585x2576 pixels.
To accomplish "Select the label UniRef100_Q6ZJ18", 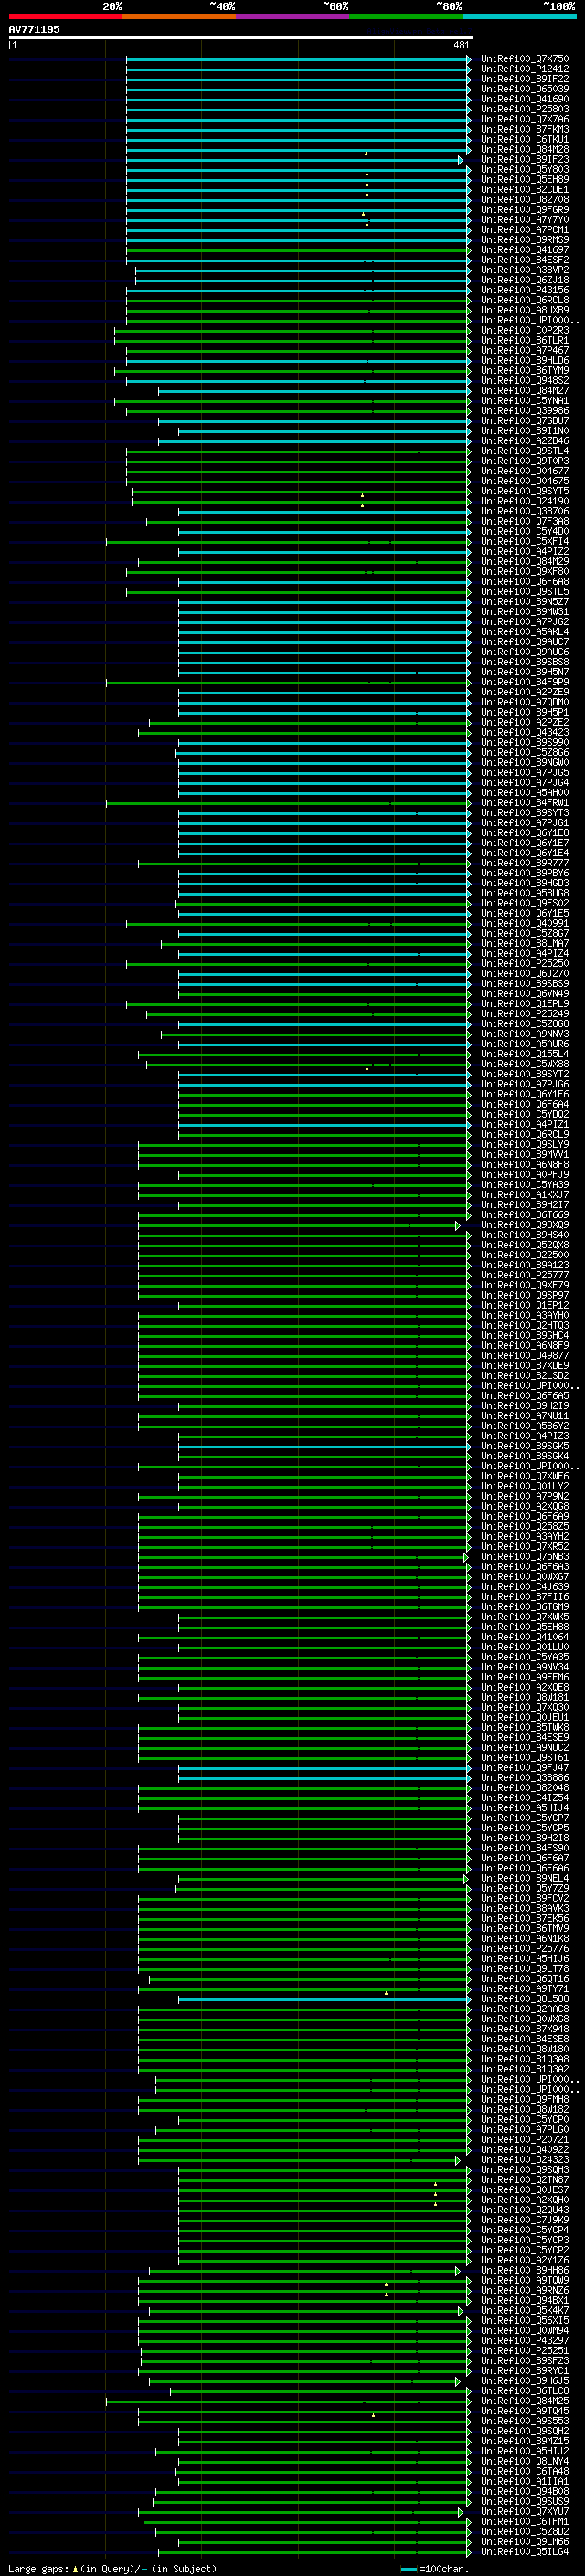I will (524, 281).
